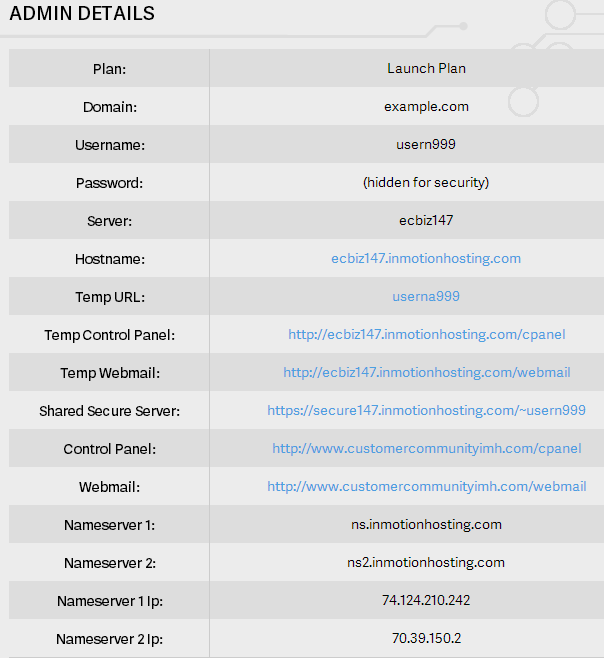Click the Password row label
Screen dimensions: 604x658
click(110, 183)
